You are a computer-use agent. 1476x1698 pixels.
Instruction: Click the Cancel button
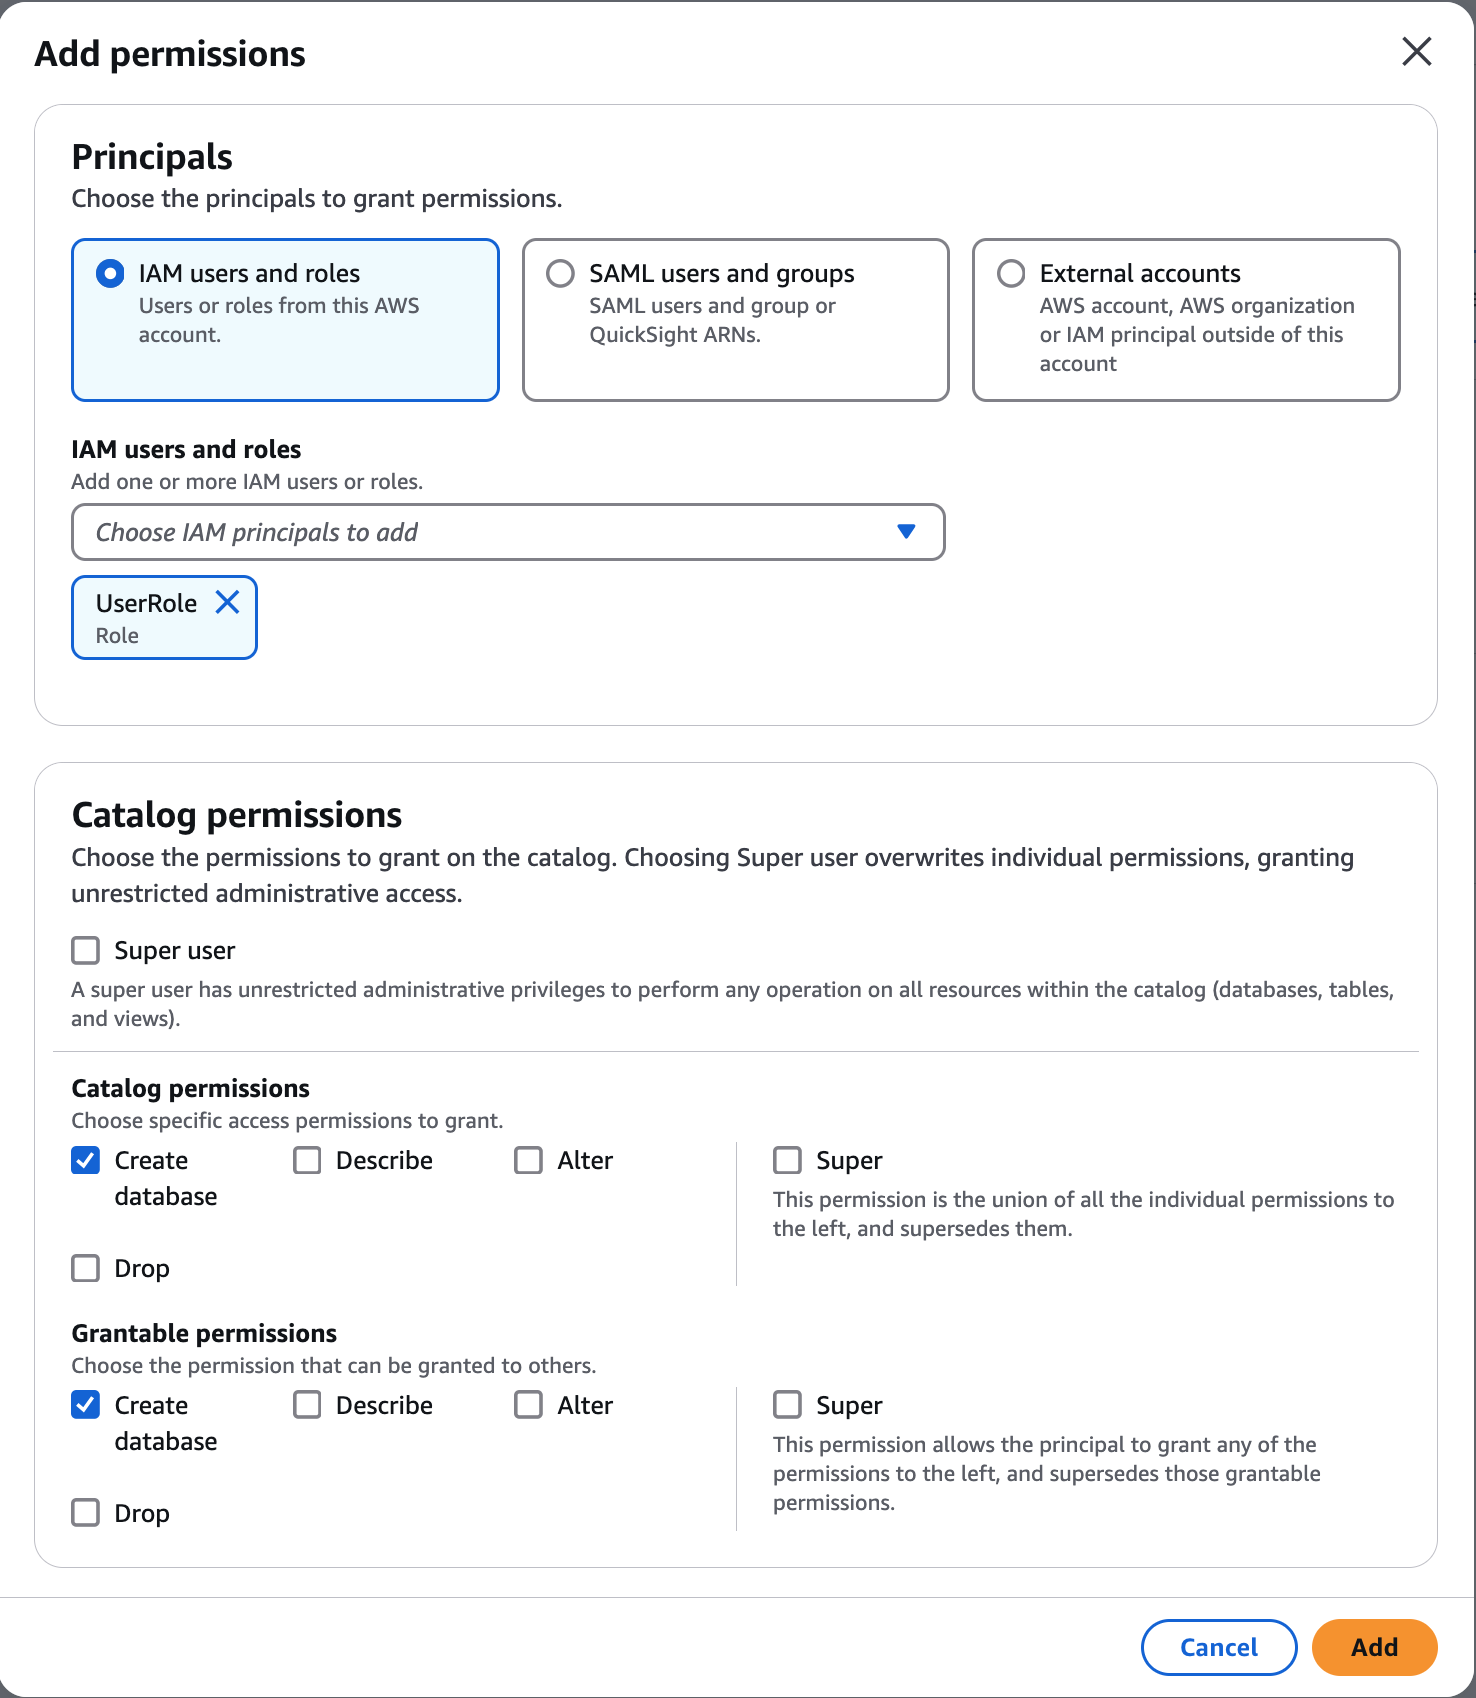click(x=1218, y=1647)
